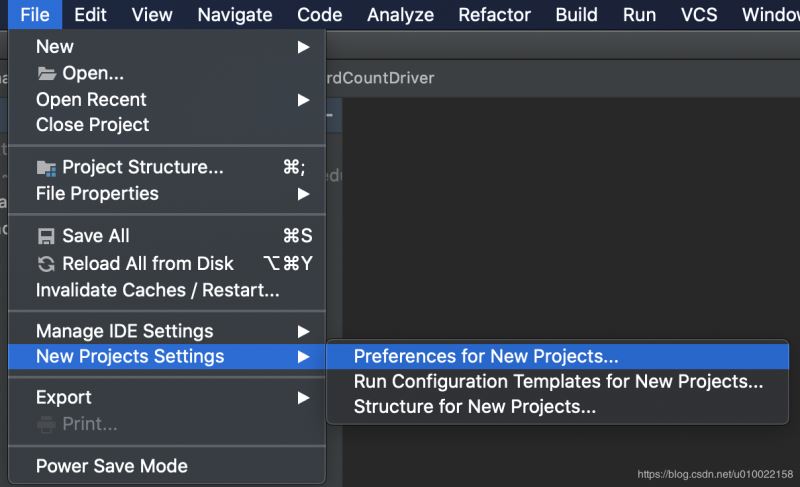Open the Build menu
Screen dimensions: 800x487
(577, 14)
